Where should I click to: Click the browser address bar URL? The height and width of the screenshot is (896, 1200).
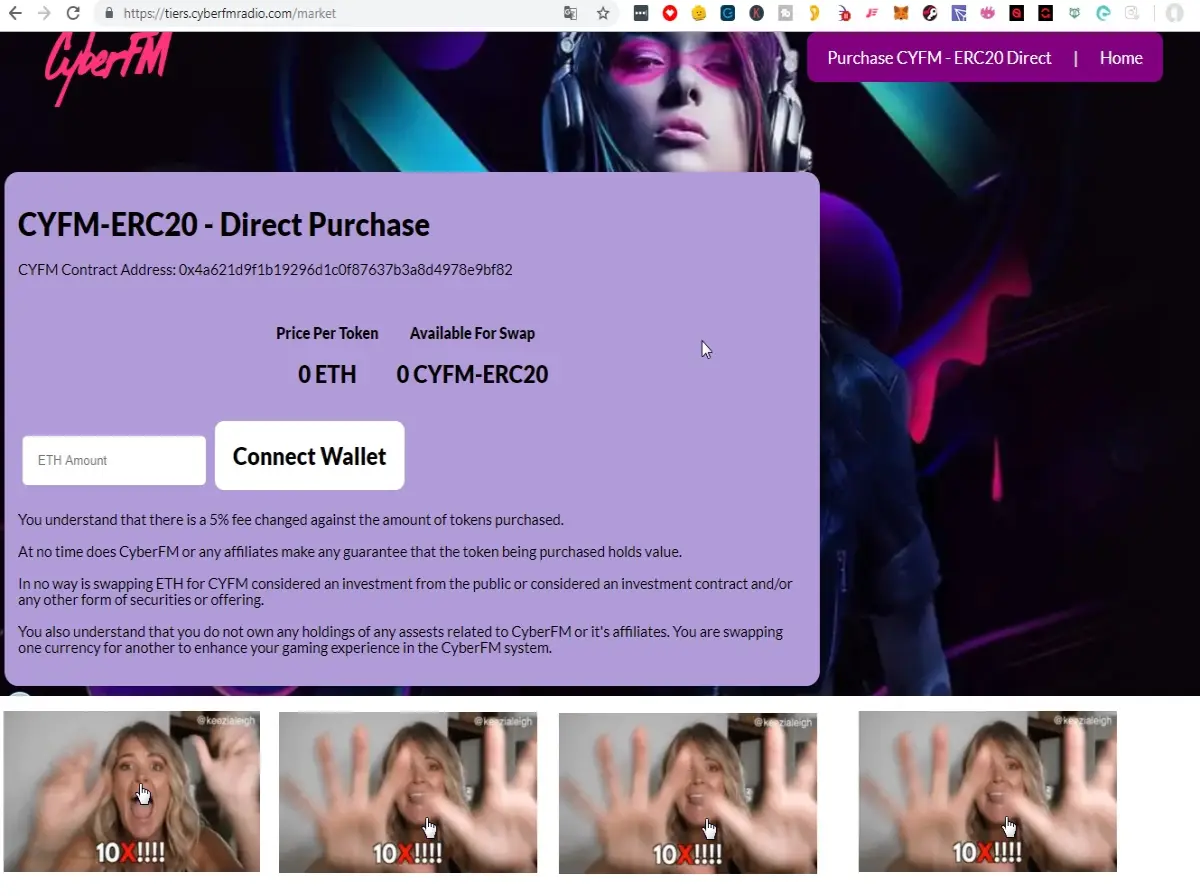230,14
